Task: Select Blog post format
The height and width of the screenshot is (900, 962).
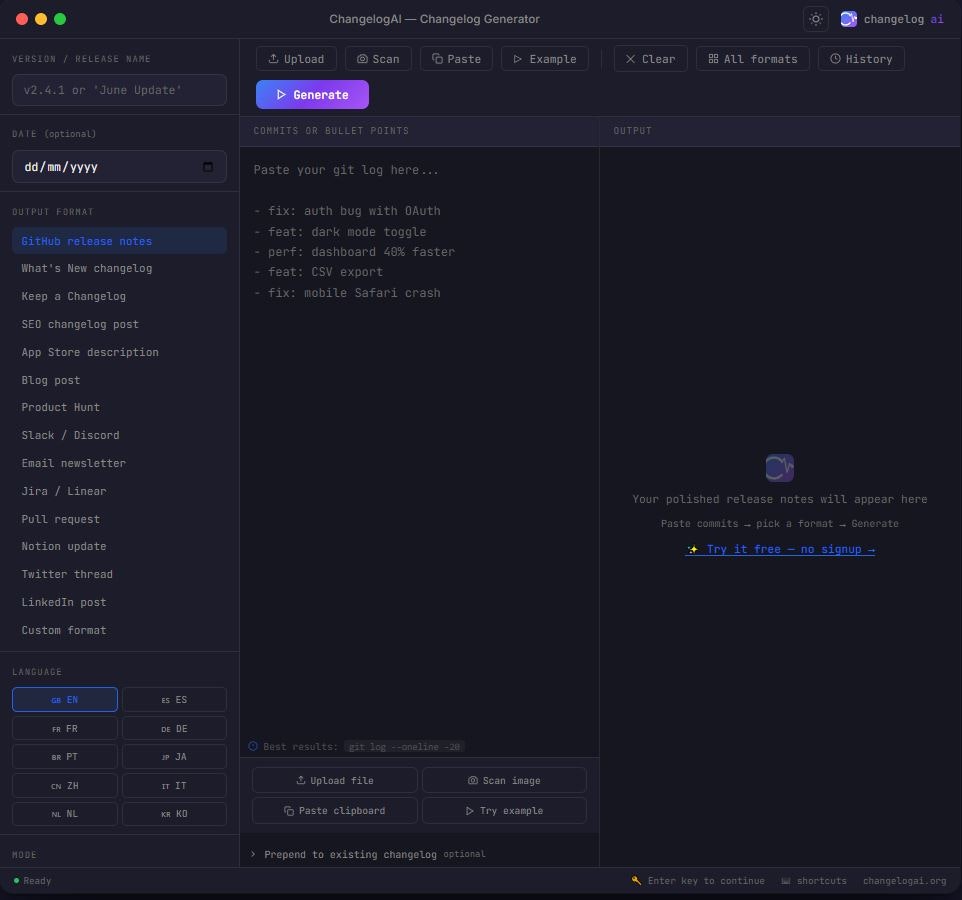Action: tap(119, 380)
